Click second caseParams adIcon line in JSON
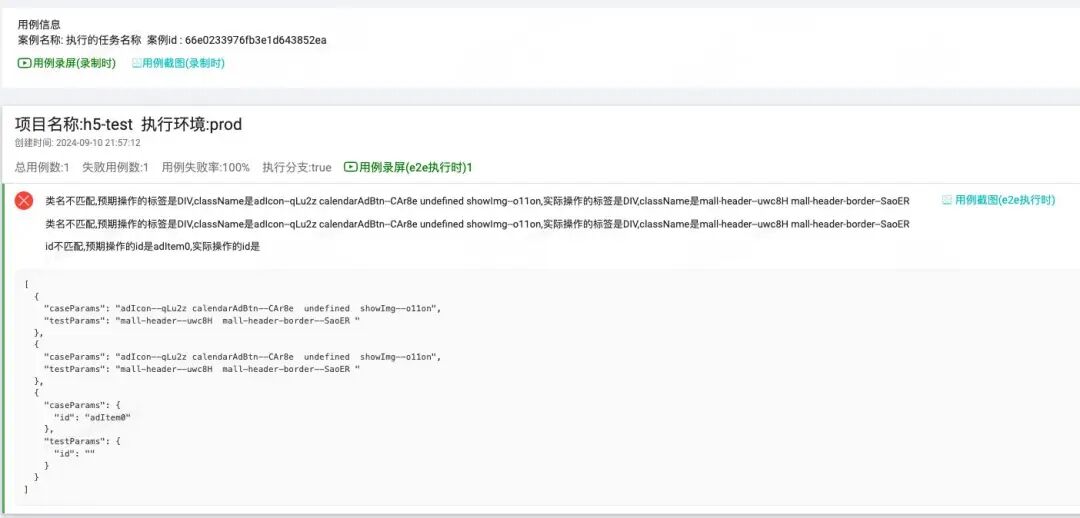 [242, 357]
